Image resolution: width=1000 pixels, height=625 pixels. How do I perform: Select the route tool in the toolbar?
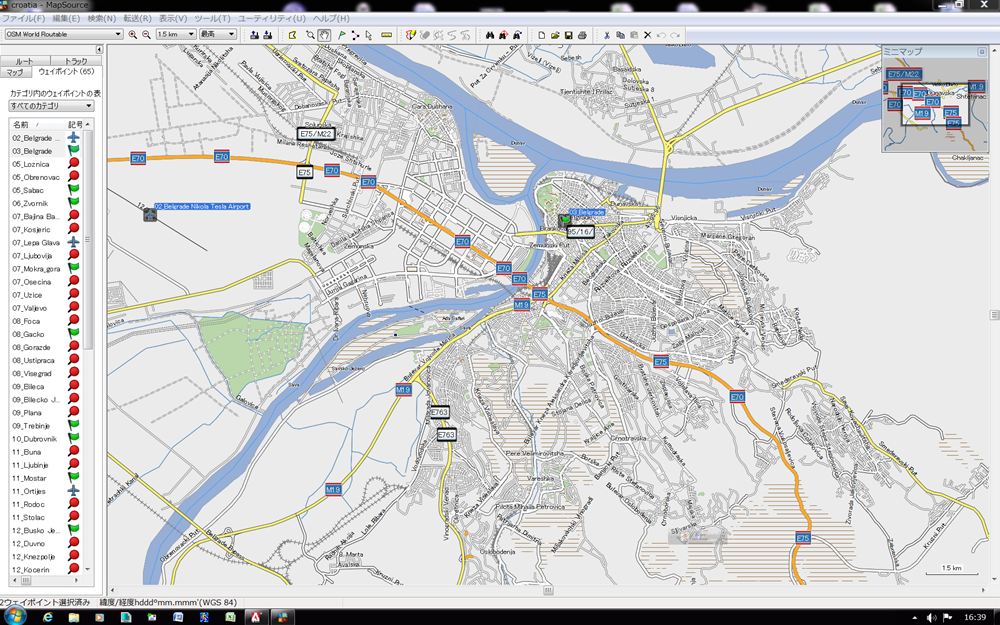point(355,34)
